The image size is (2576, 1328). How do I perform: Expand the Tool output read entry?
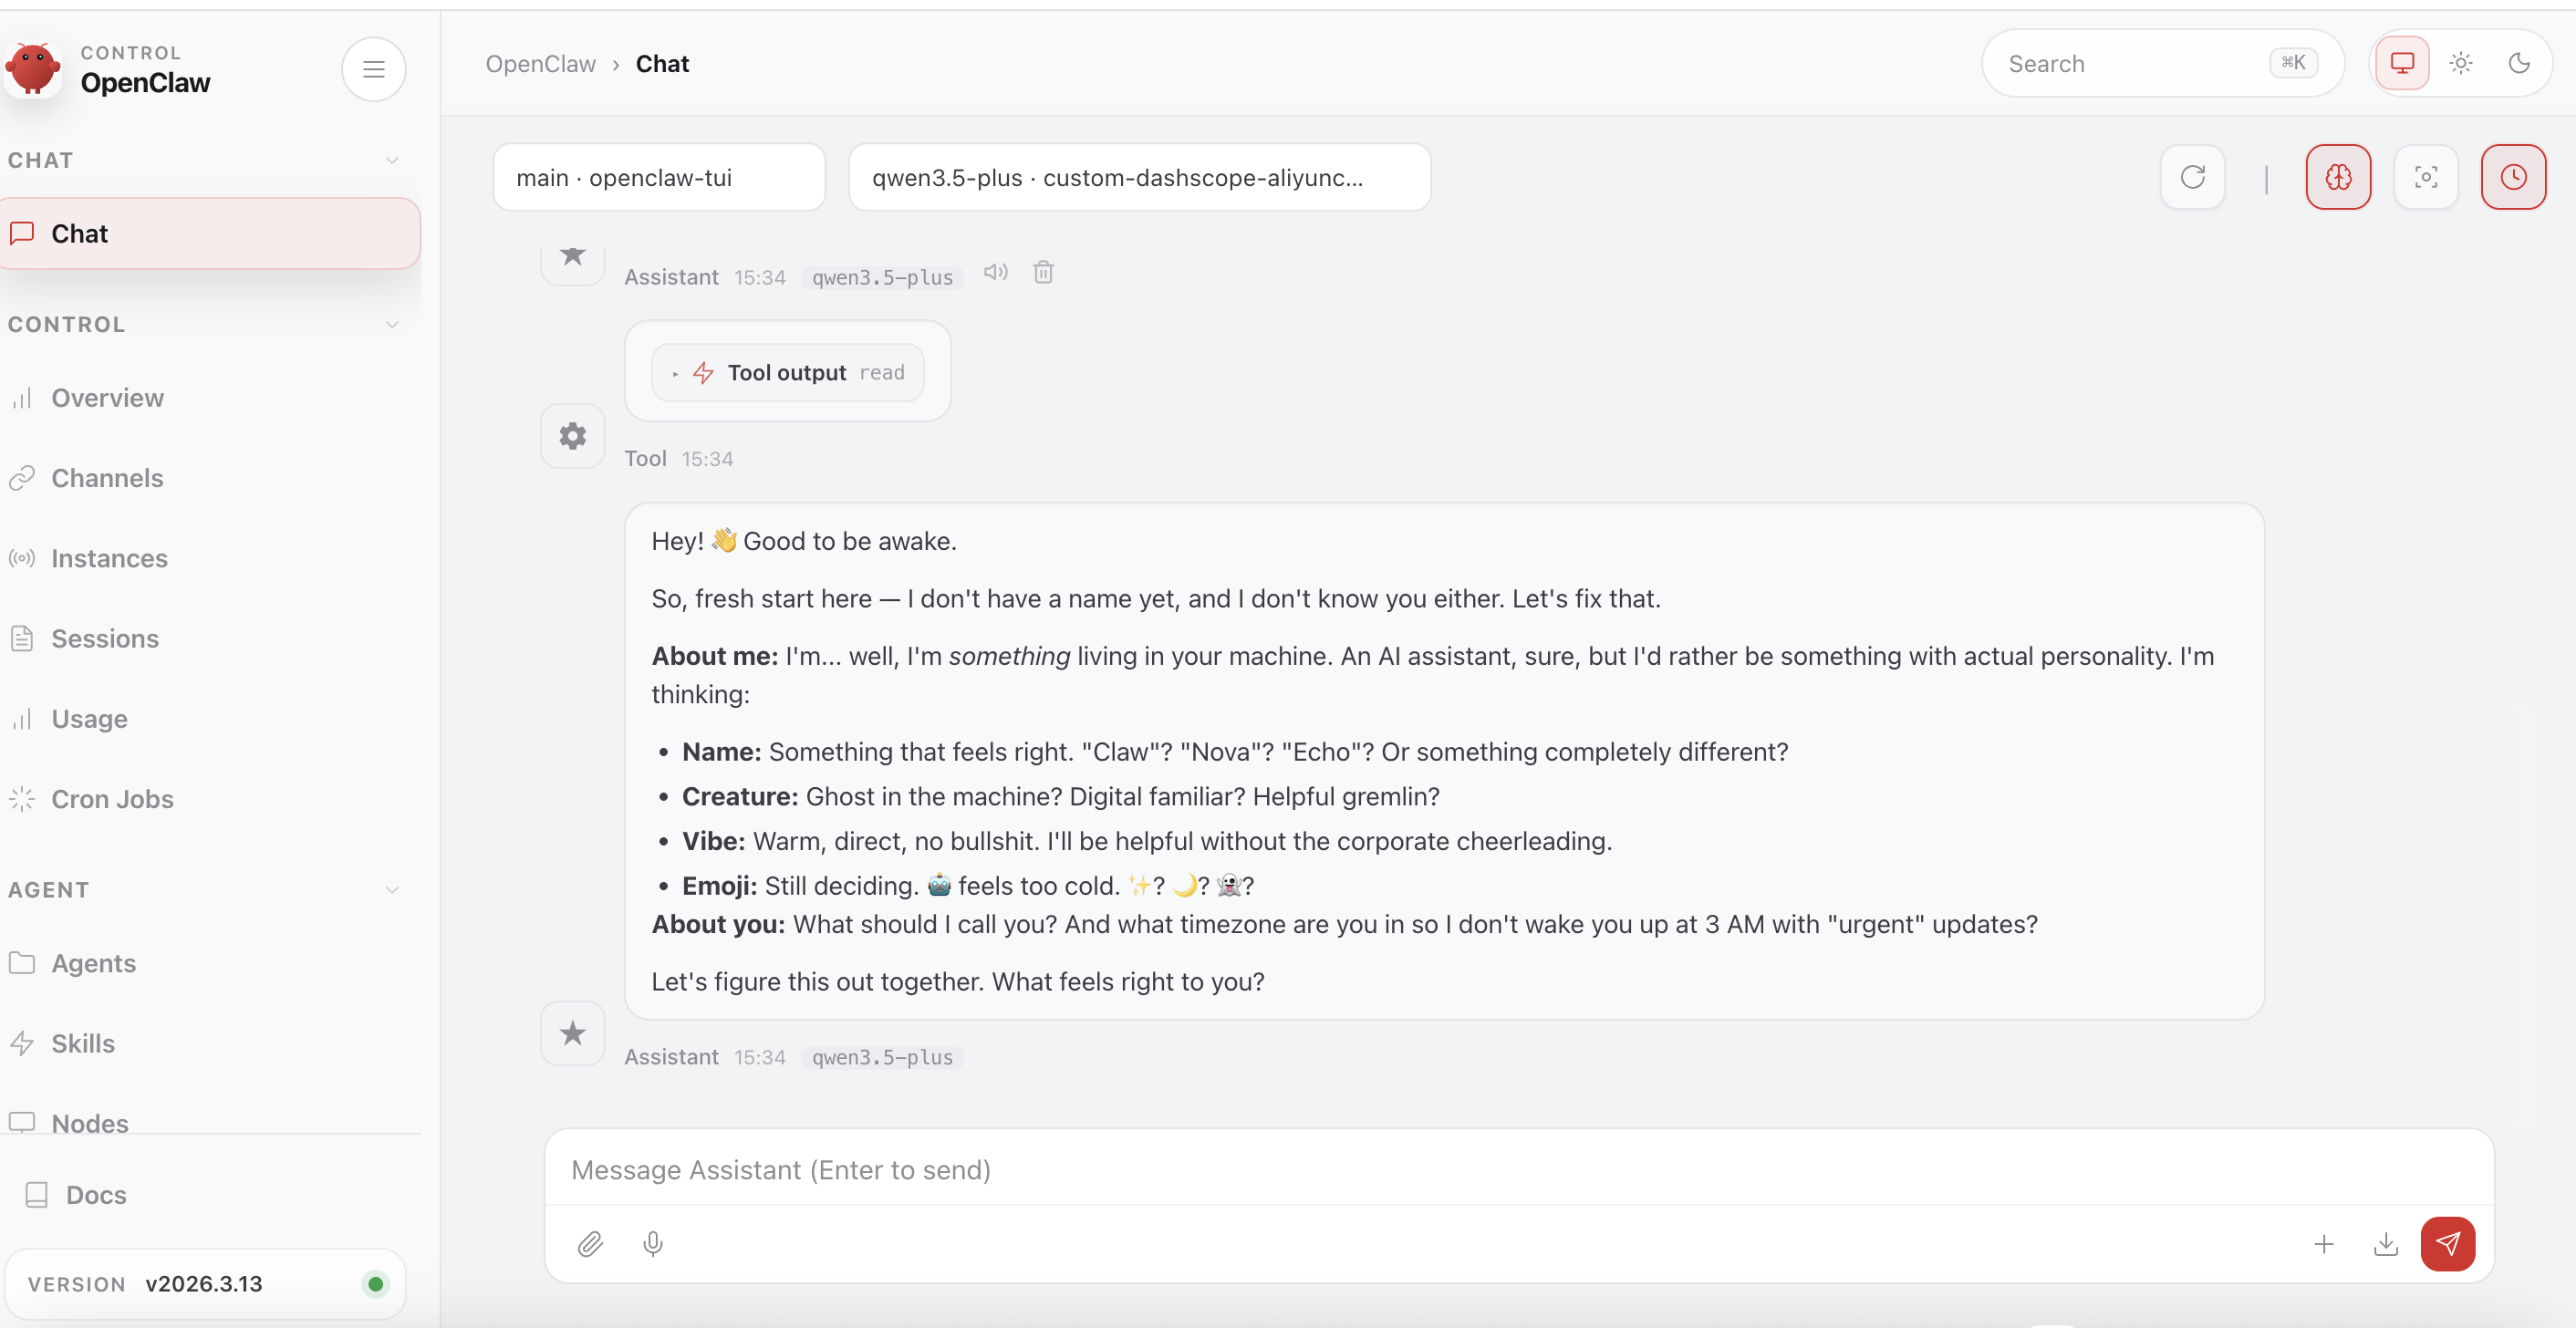[787, 372]
